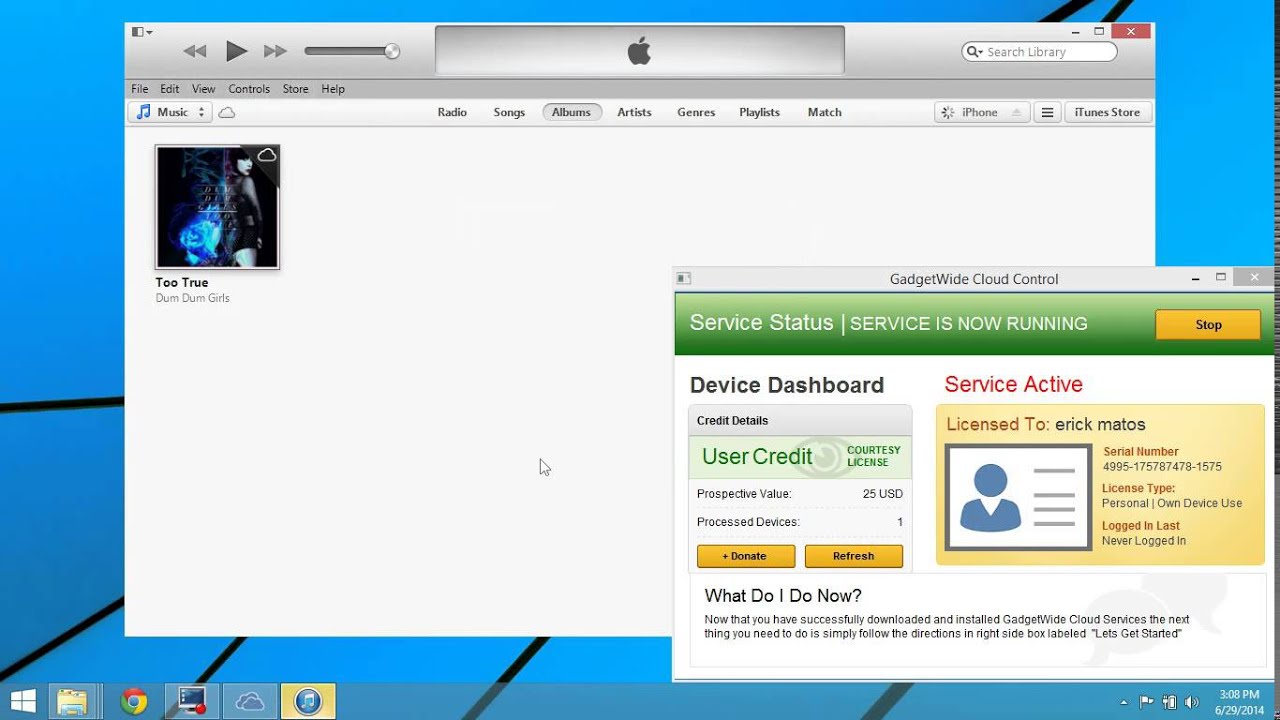
Task: Click the Credit Details header
Action: (800, 421)
